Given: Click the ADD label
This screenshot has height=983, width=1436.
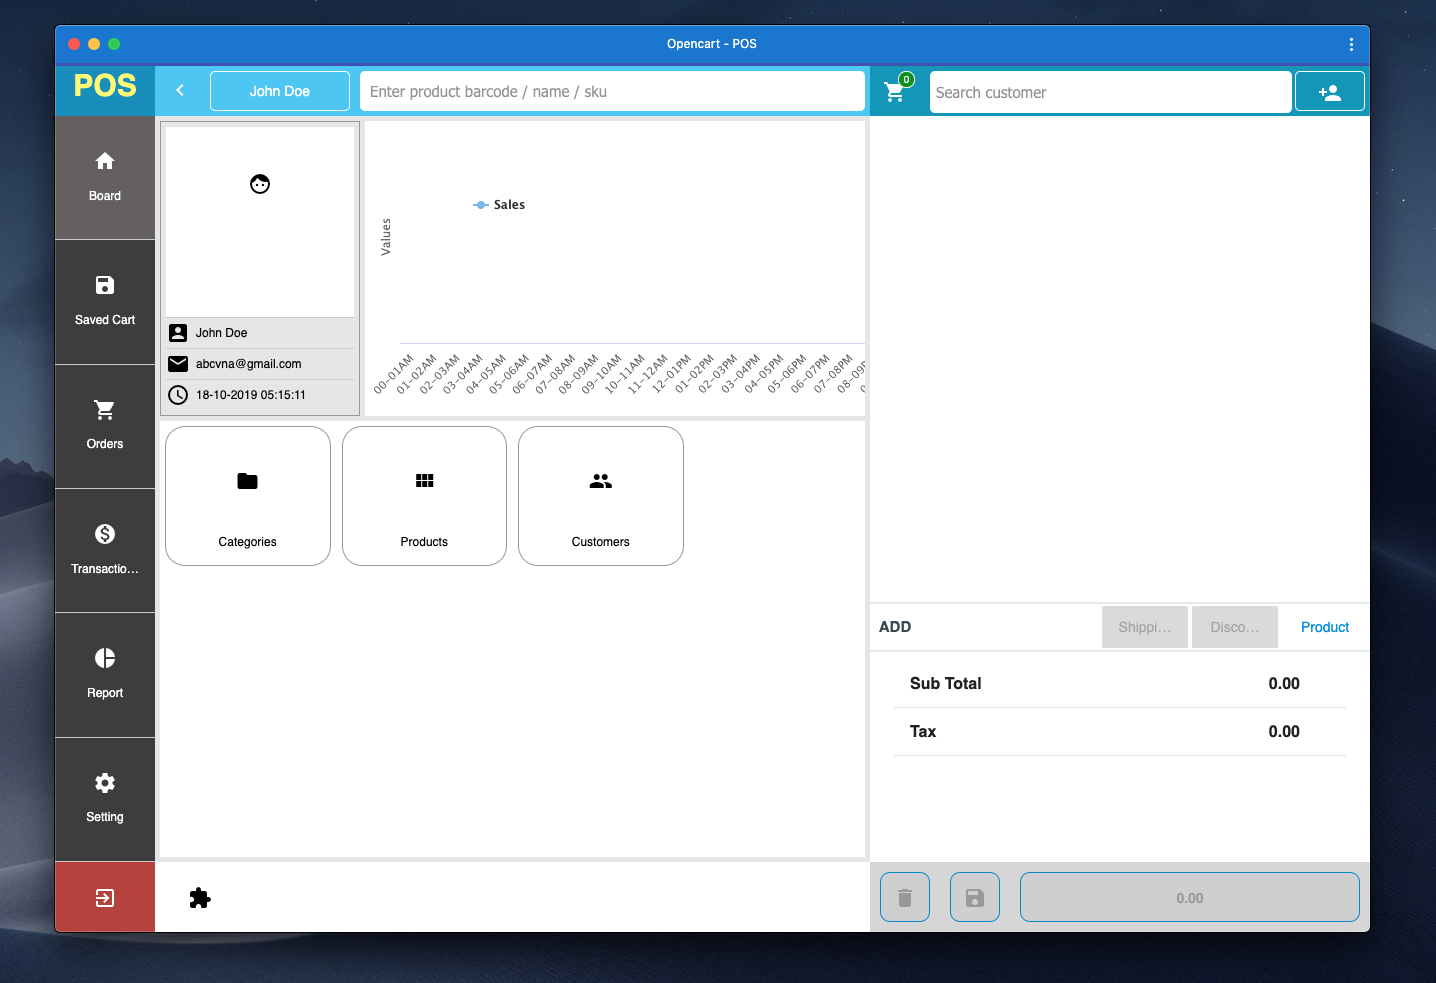Looking at the screenshot, I should 895,627.
